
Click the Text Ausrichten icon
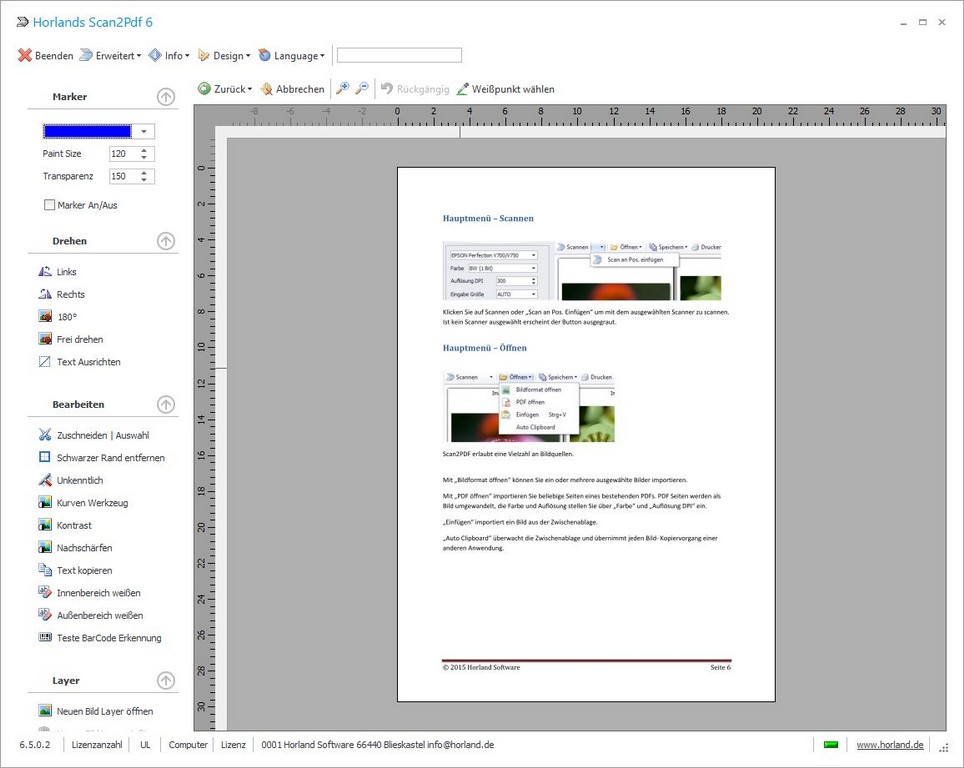click(x=45, y=362)
